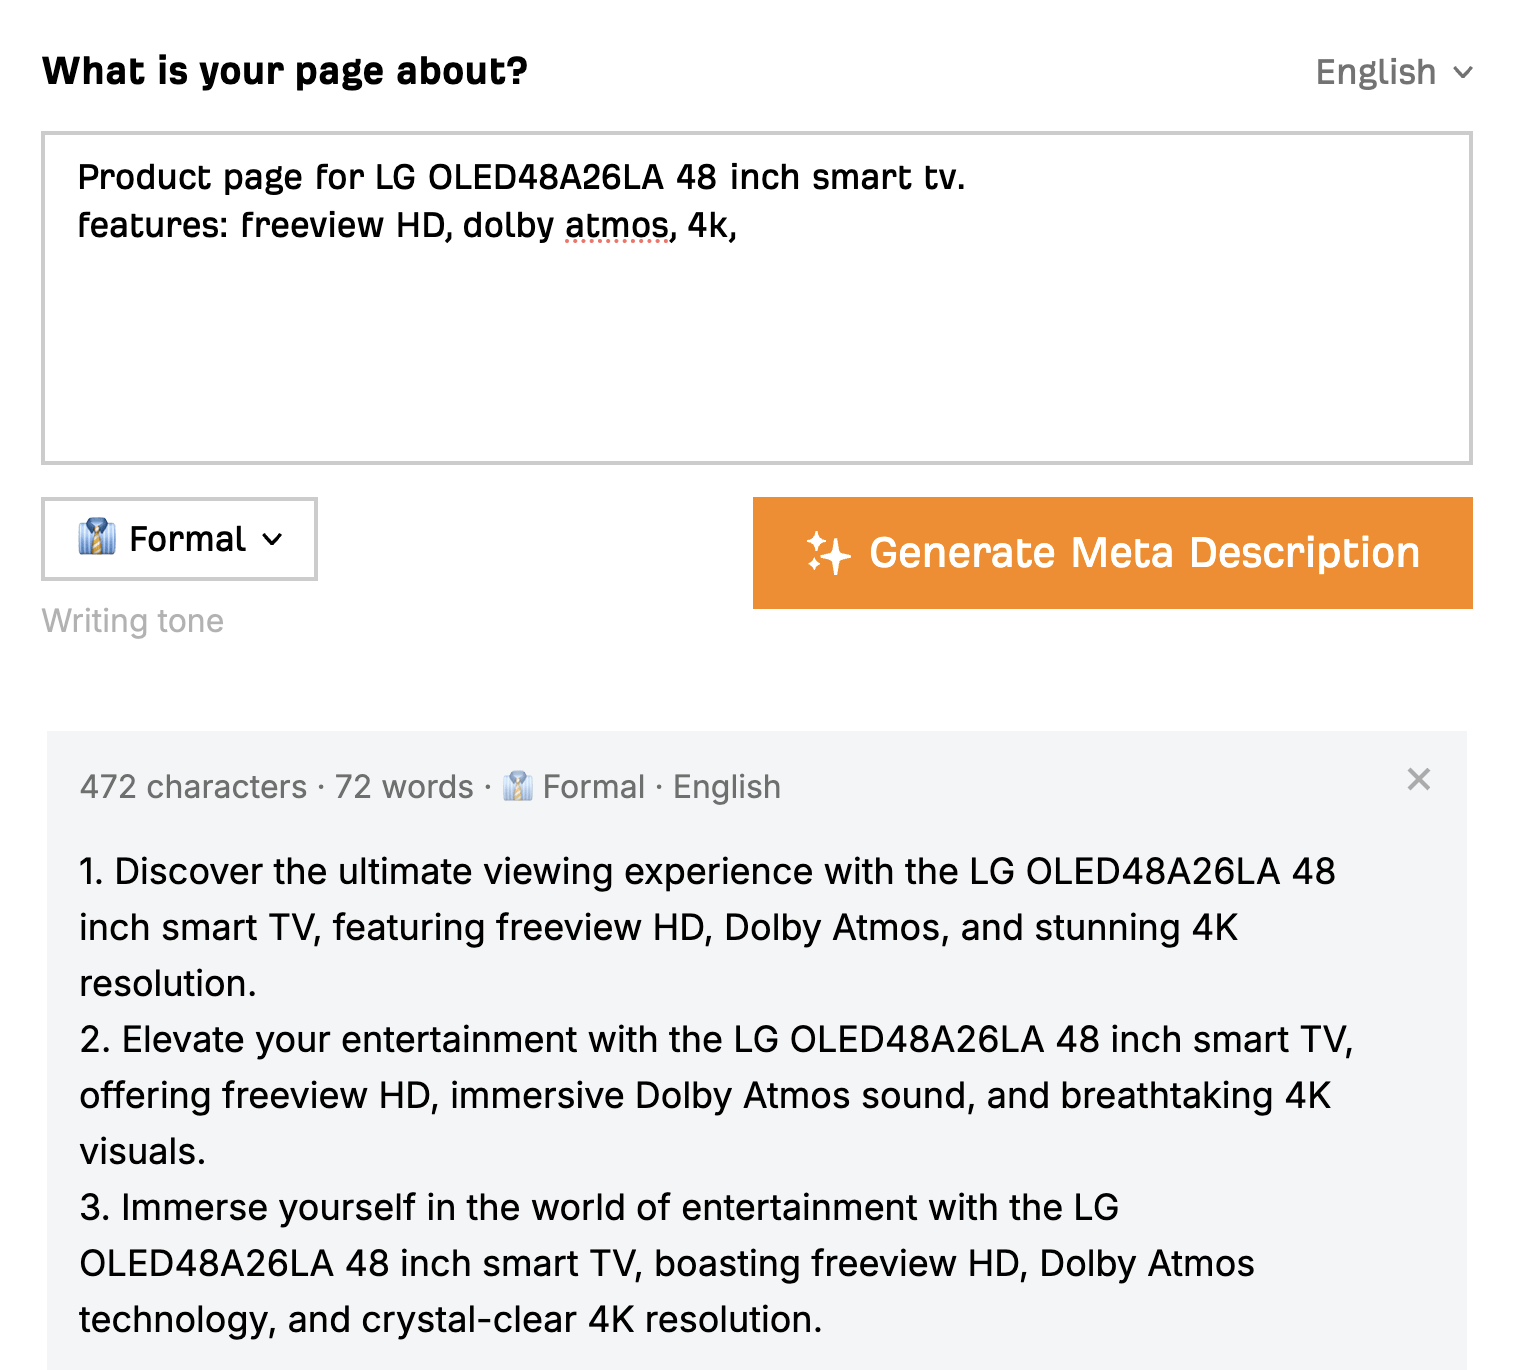The height and width of the screenshot is (1370, 1518).
Task: Expand the Formal tone options list
Action: [x=178, y=539]
